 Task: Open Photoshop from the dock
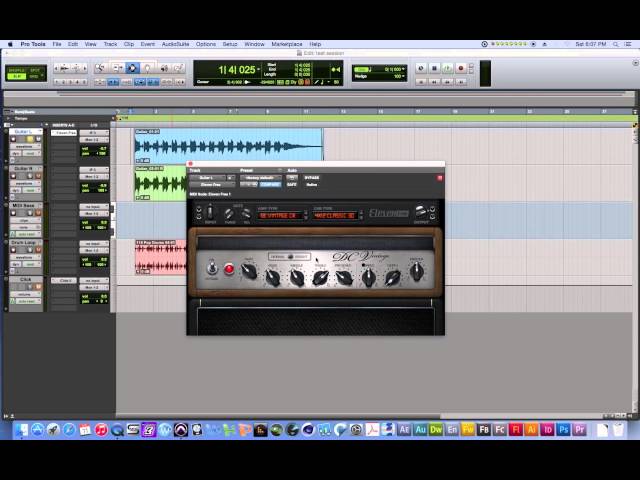pos(564,429)
